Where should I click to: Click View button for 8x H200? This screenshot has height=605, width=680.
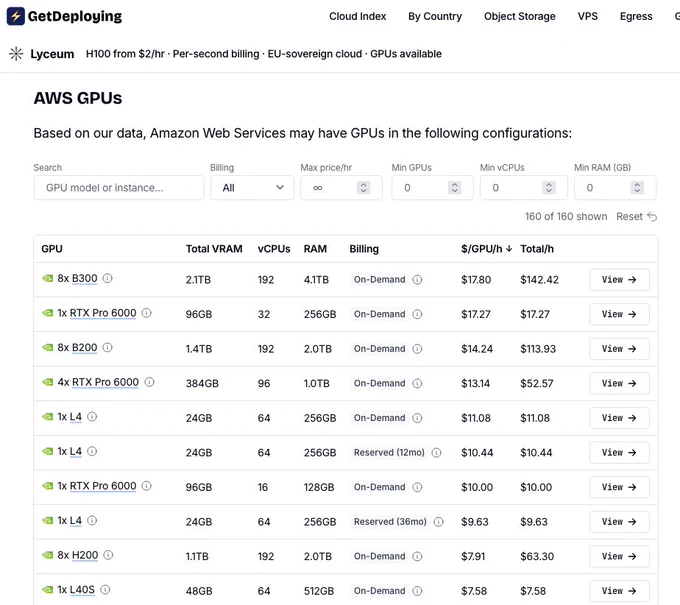[x=619, y=556]
